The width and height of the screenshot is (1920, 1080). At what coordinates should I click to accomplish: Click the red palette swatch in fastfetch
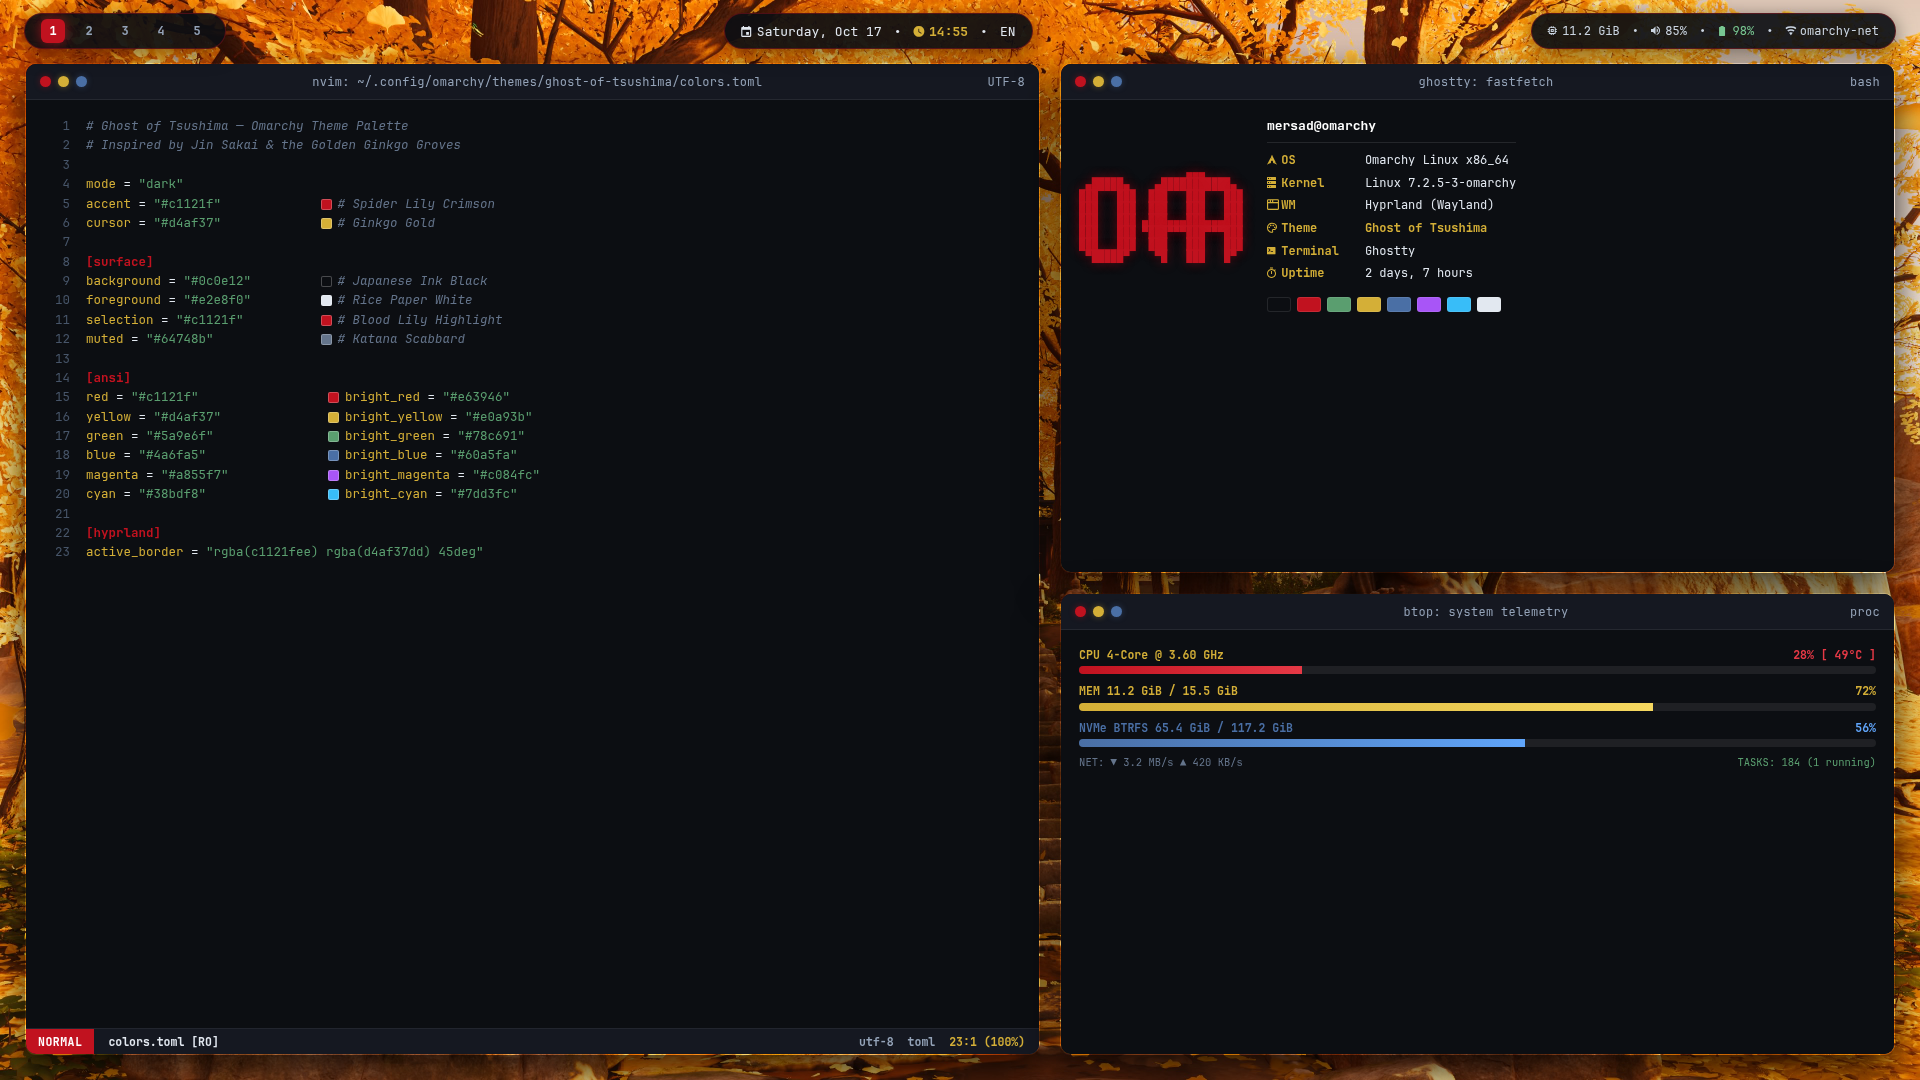point(1309,305)
